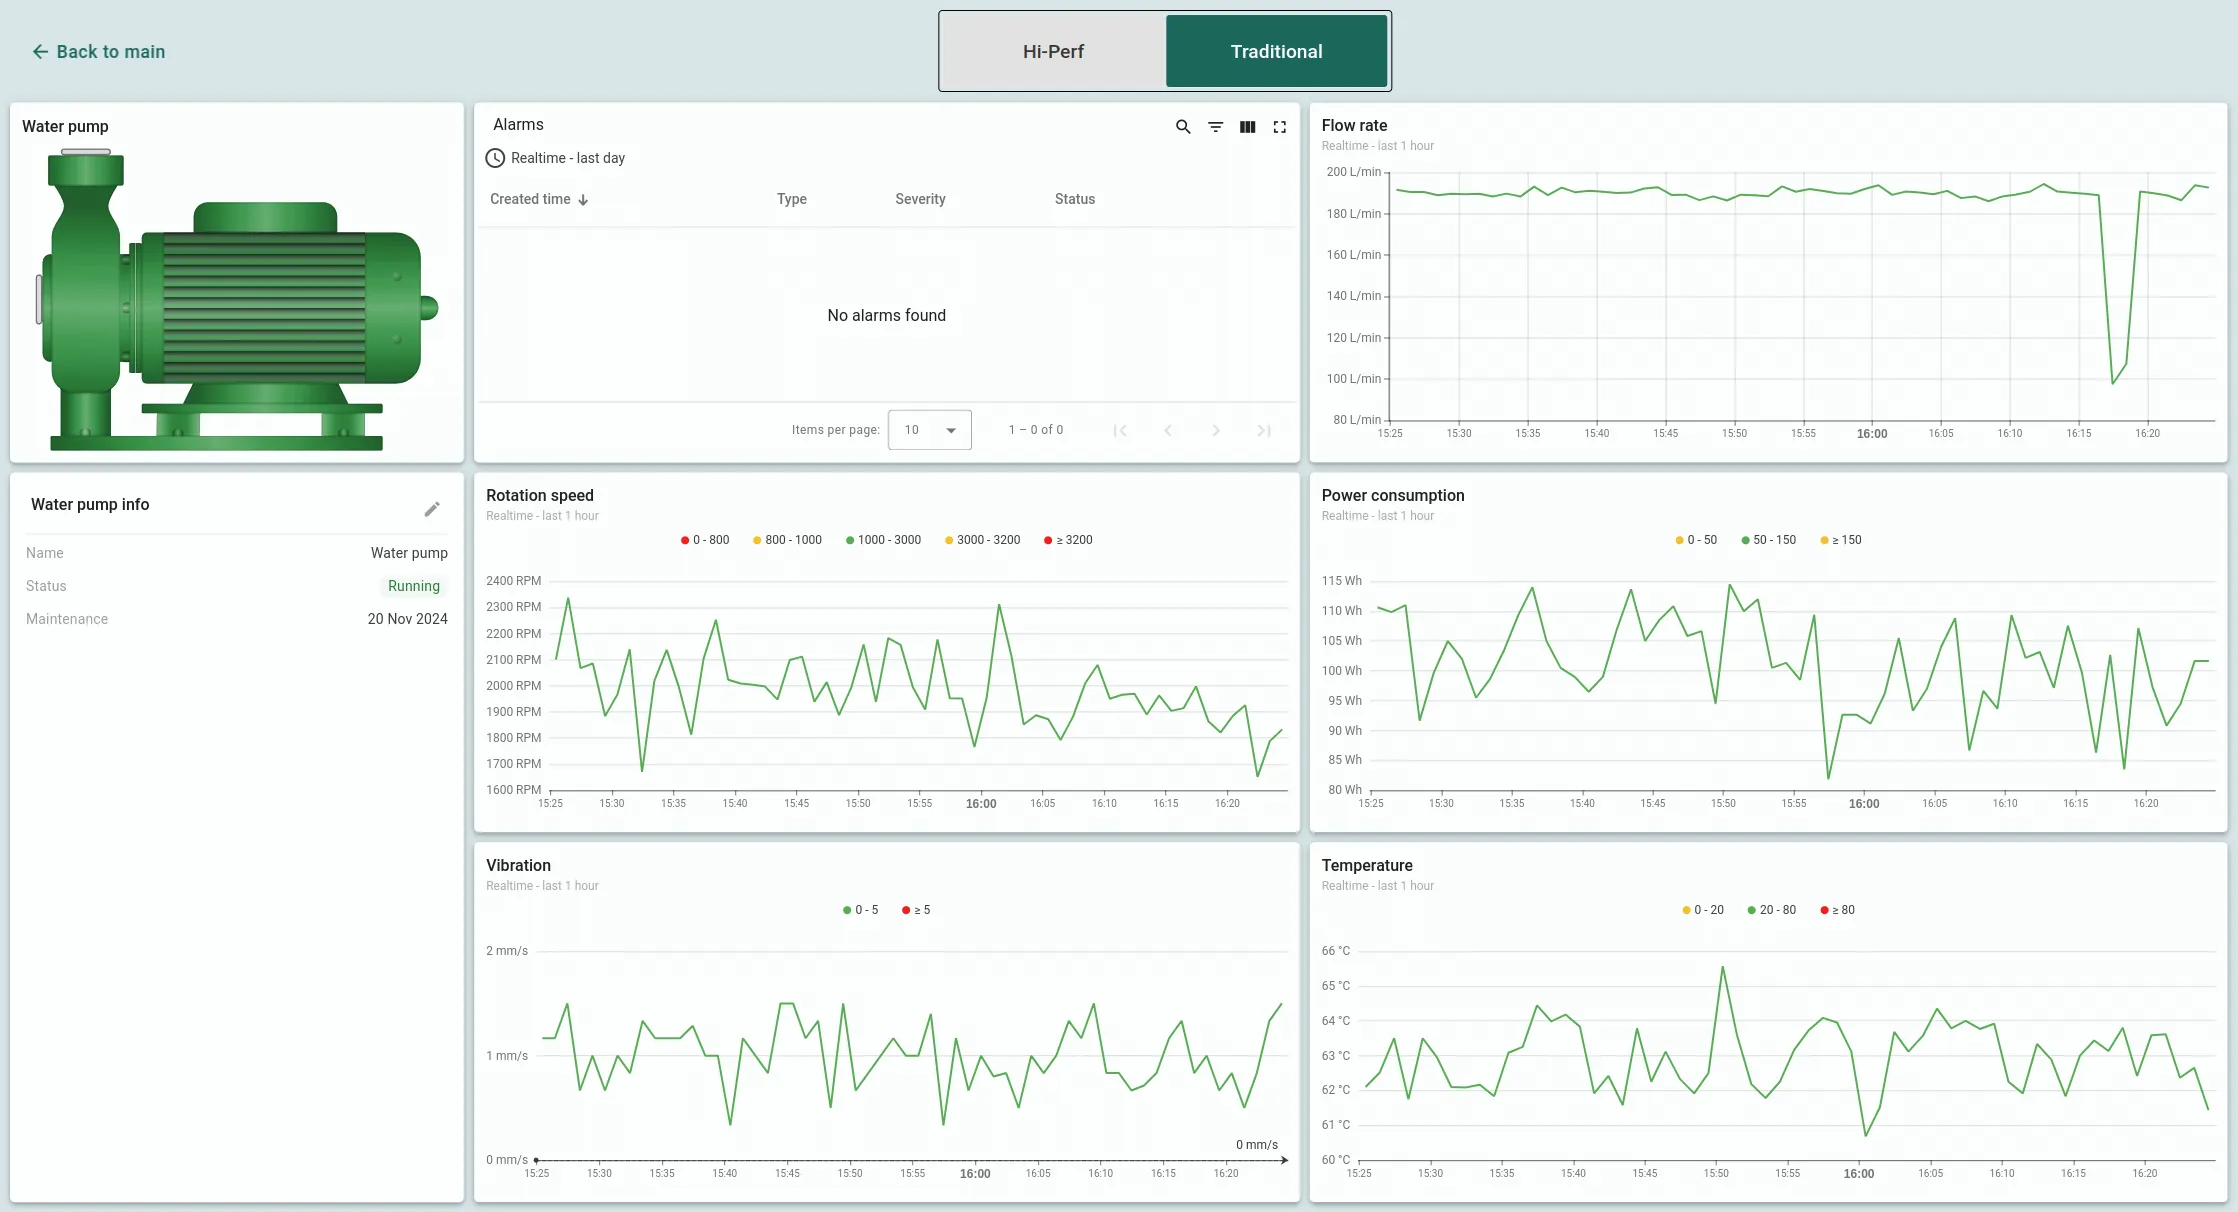Open Realtime - last day time selector

click(x=567, y=158)
